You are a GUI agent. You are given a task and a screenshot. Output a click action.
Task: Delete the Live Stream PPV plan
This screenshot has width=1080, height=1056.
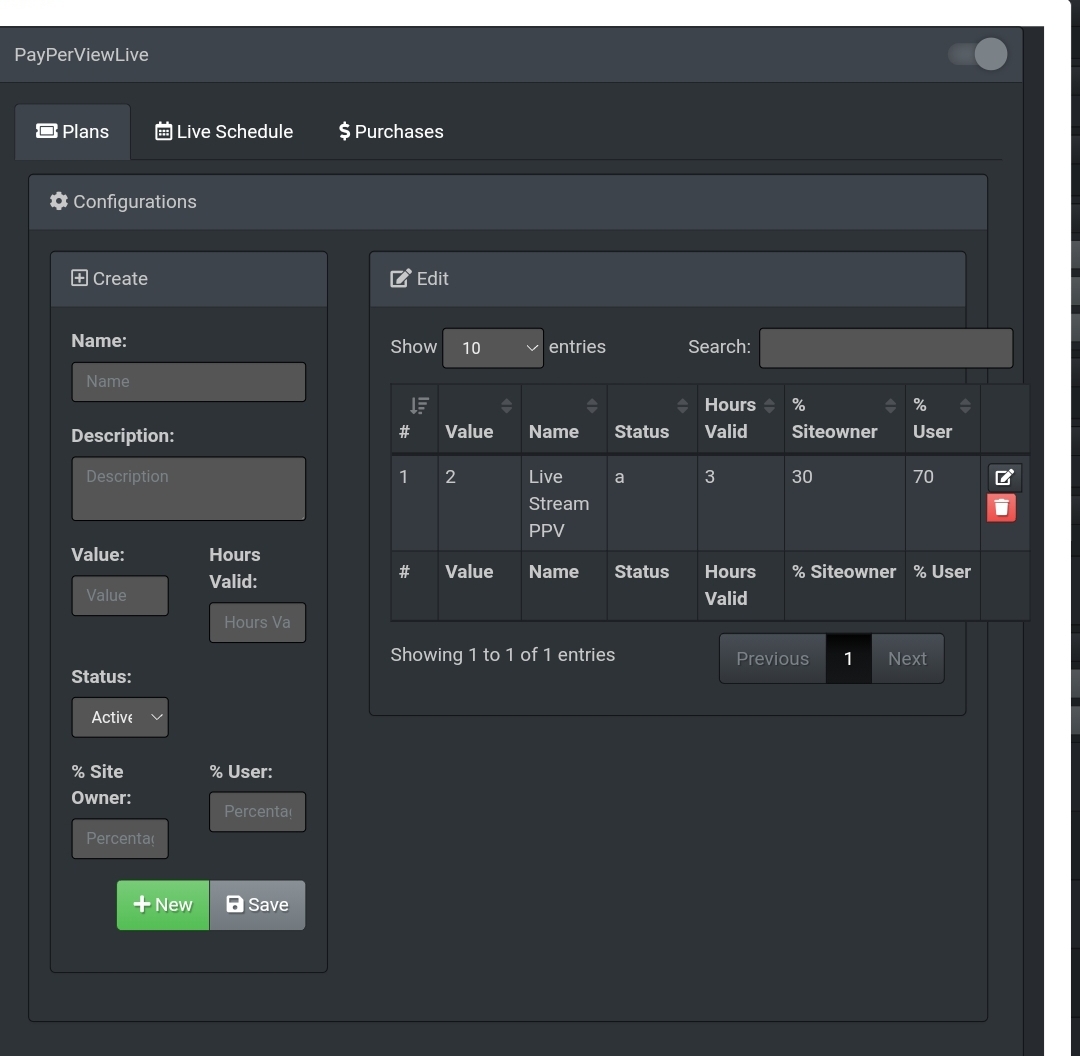coord(1001,508)
